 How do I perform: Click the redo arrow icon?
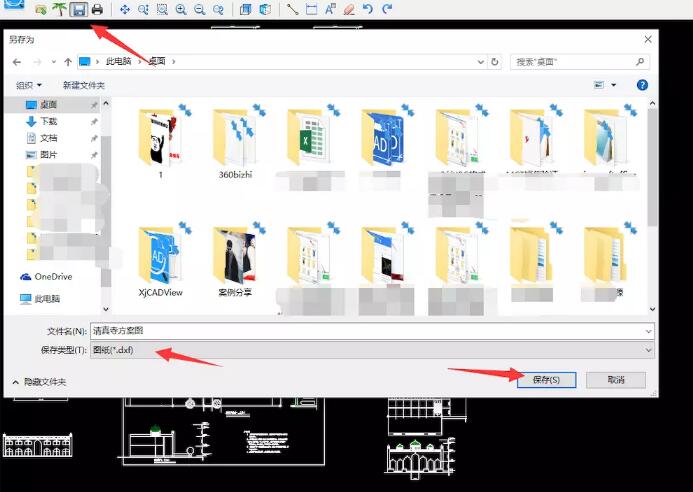[387, 9]
